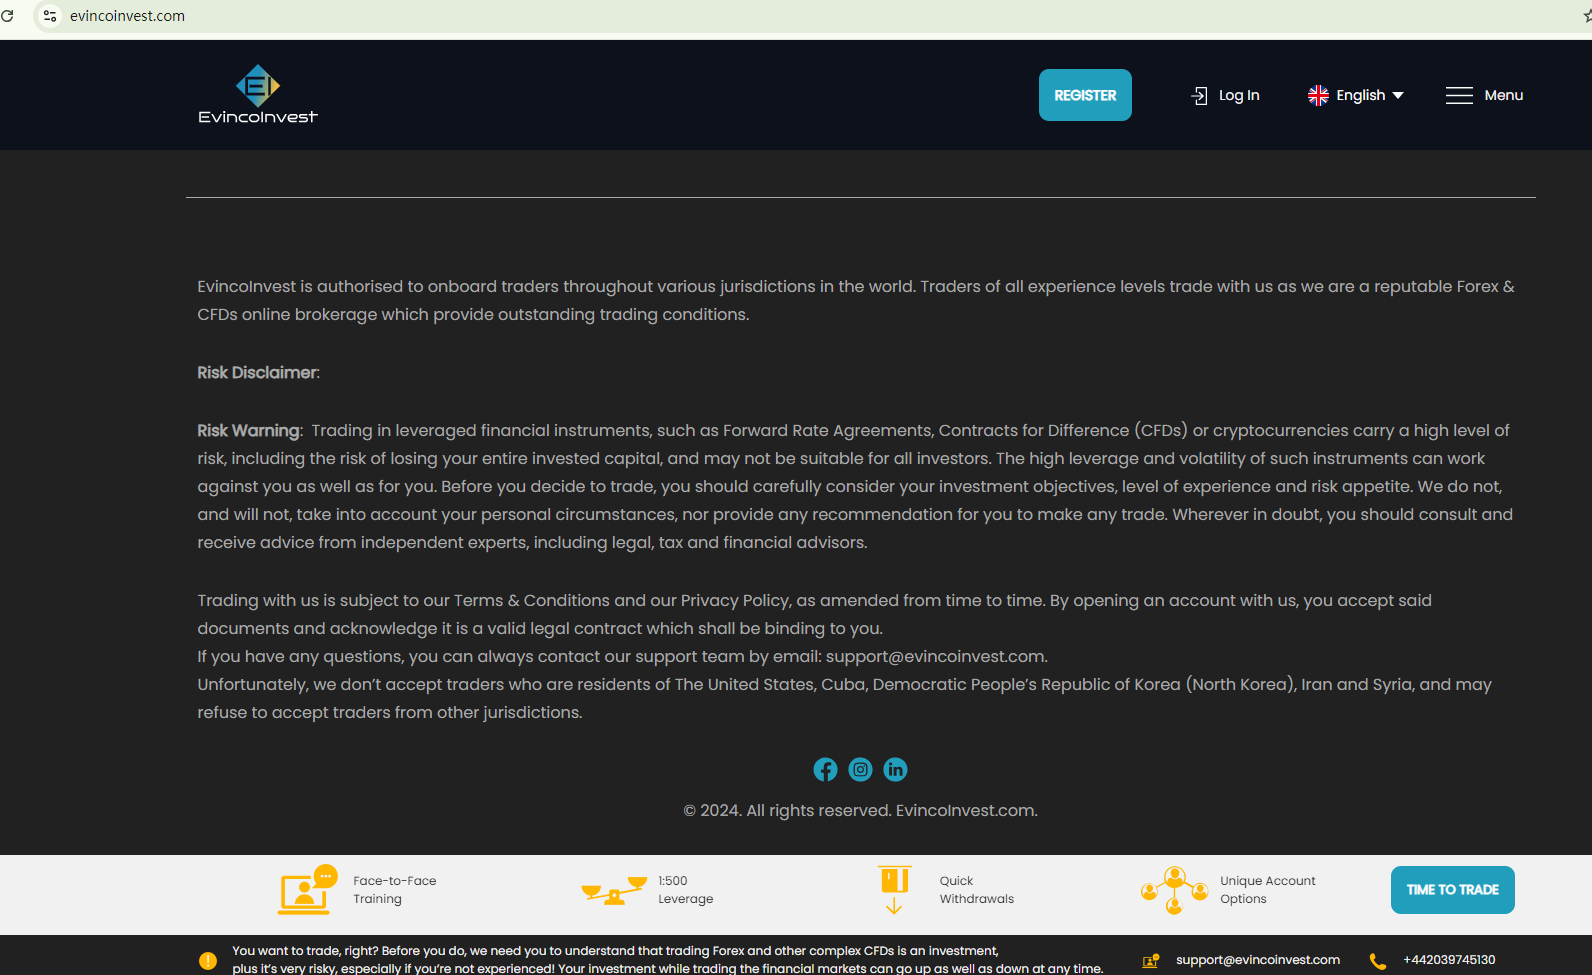The width and height of the screenshot is (1592, 975).
Task: Open the Facebook social icon
Action: [x=825, y=769]
